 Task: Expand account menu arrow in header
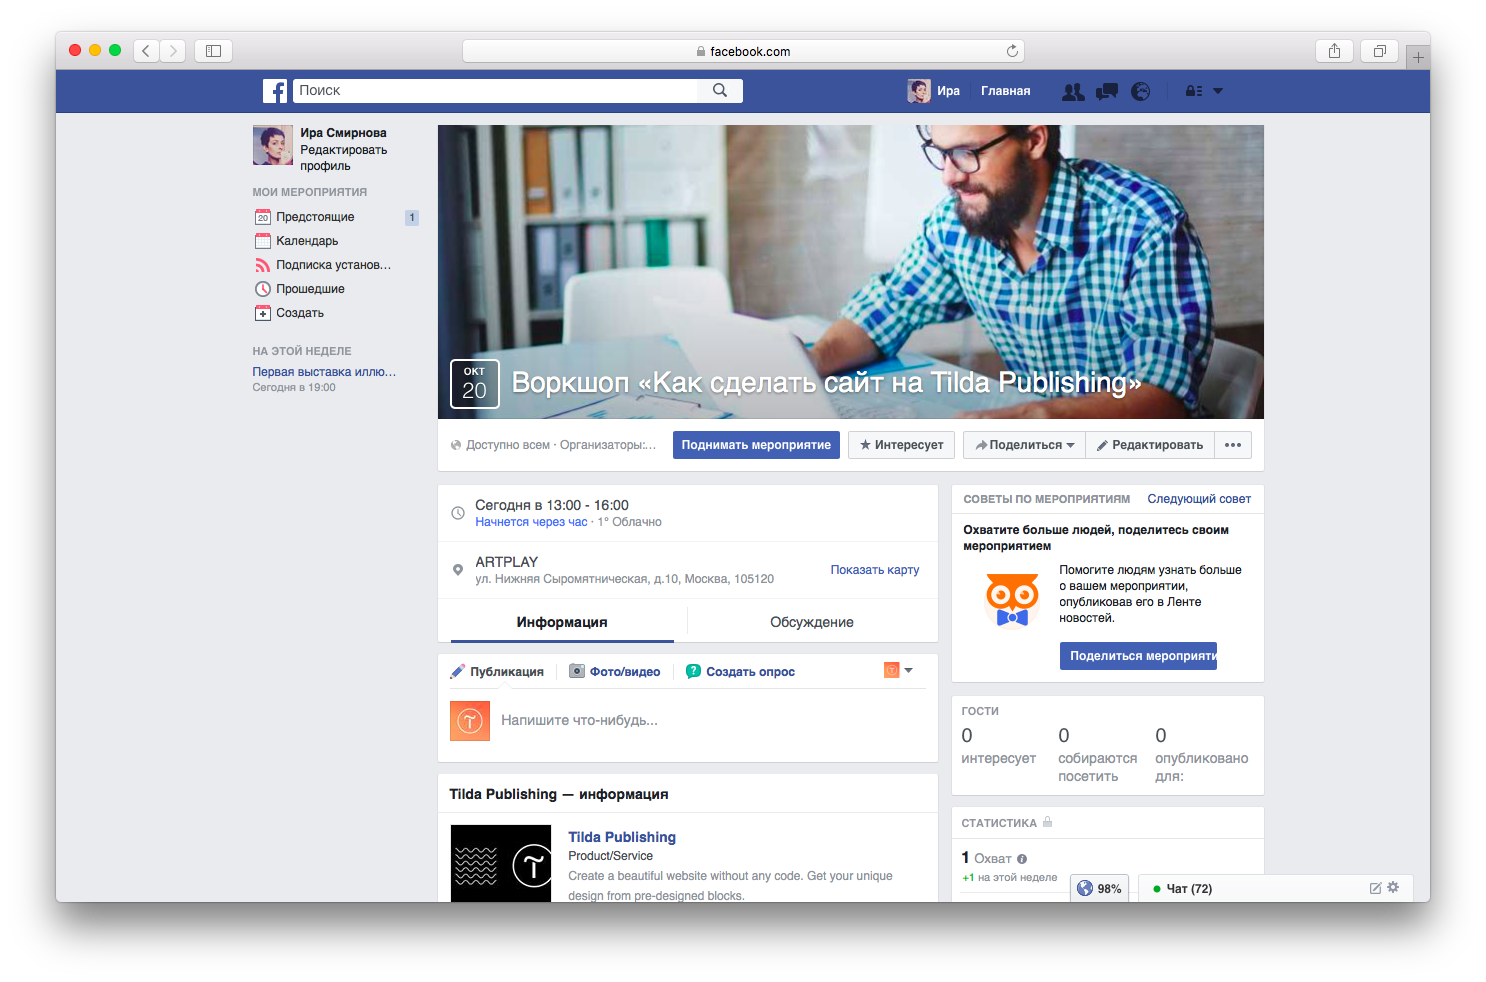(x=1218, y=91)
